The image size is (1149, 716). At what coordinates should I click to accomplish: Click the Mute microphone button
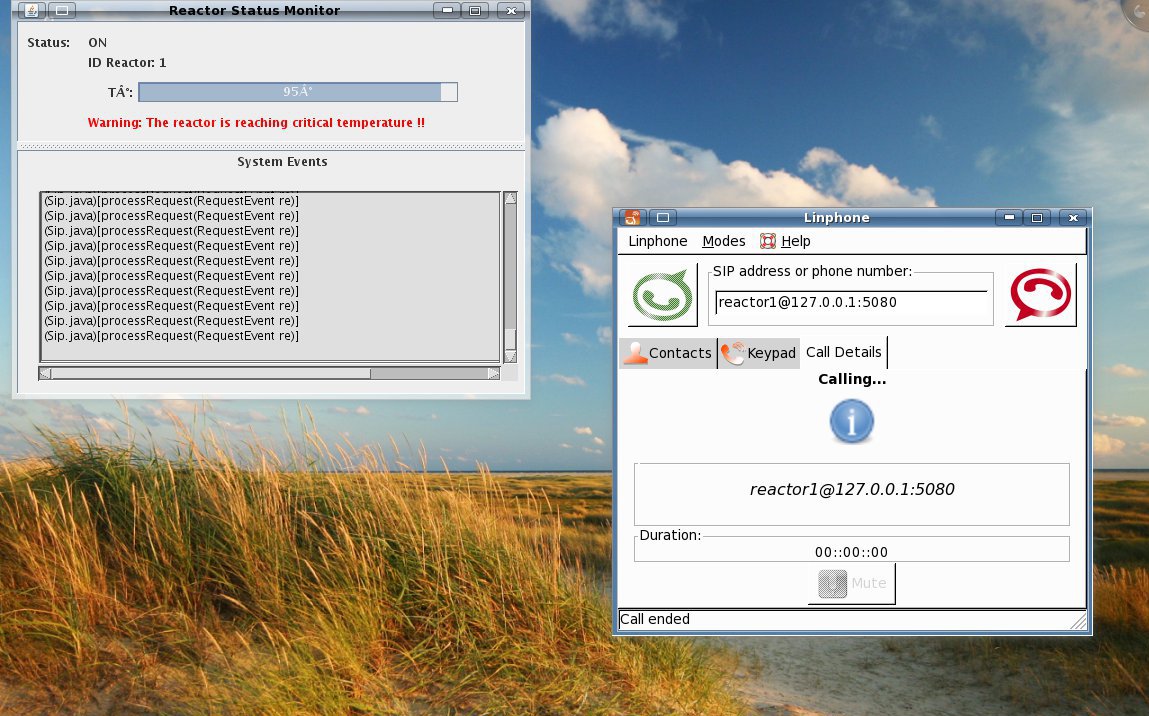[x=851, y=583]
